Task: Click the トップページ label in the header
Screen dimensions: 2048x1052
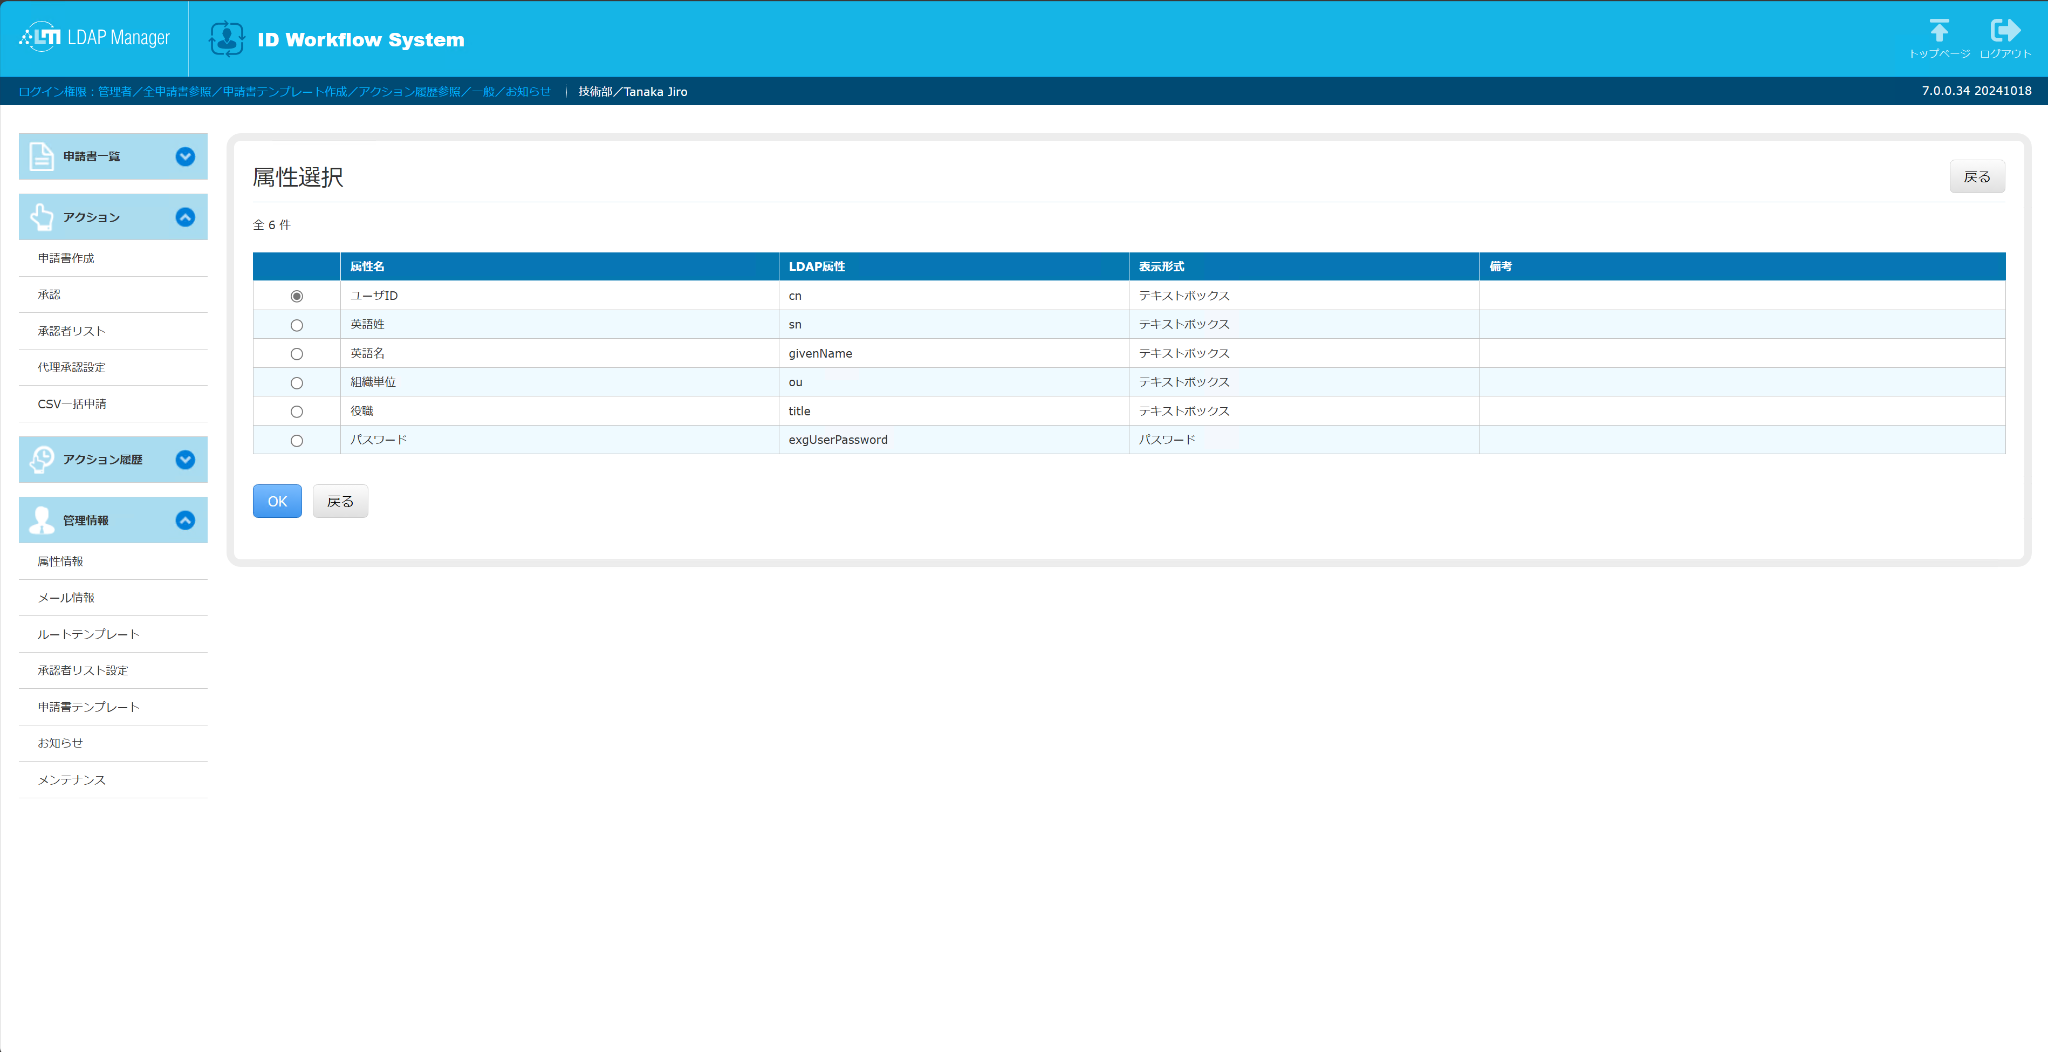Action: click(1939, 54)
